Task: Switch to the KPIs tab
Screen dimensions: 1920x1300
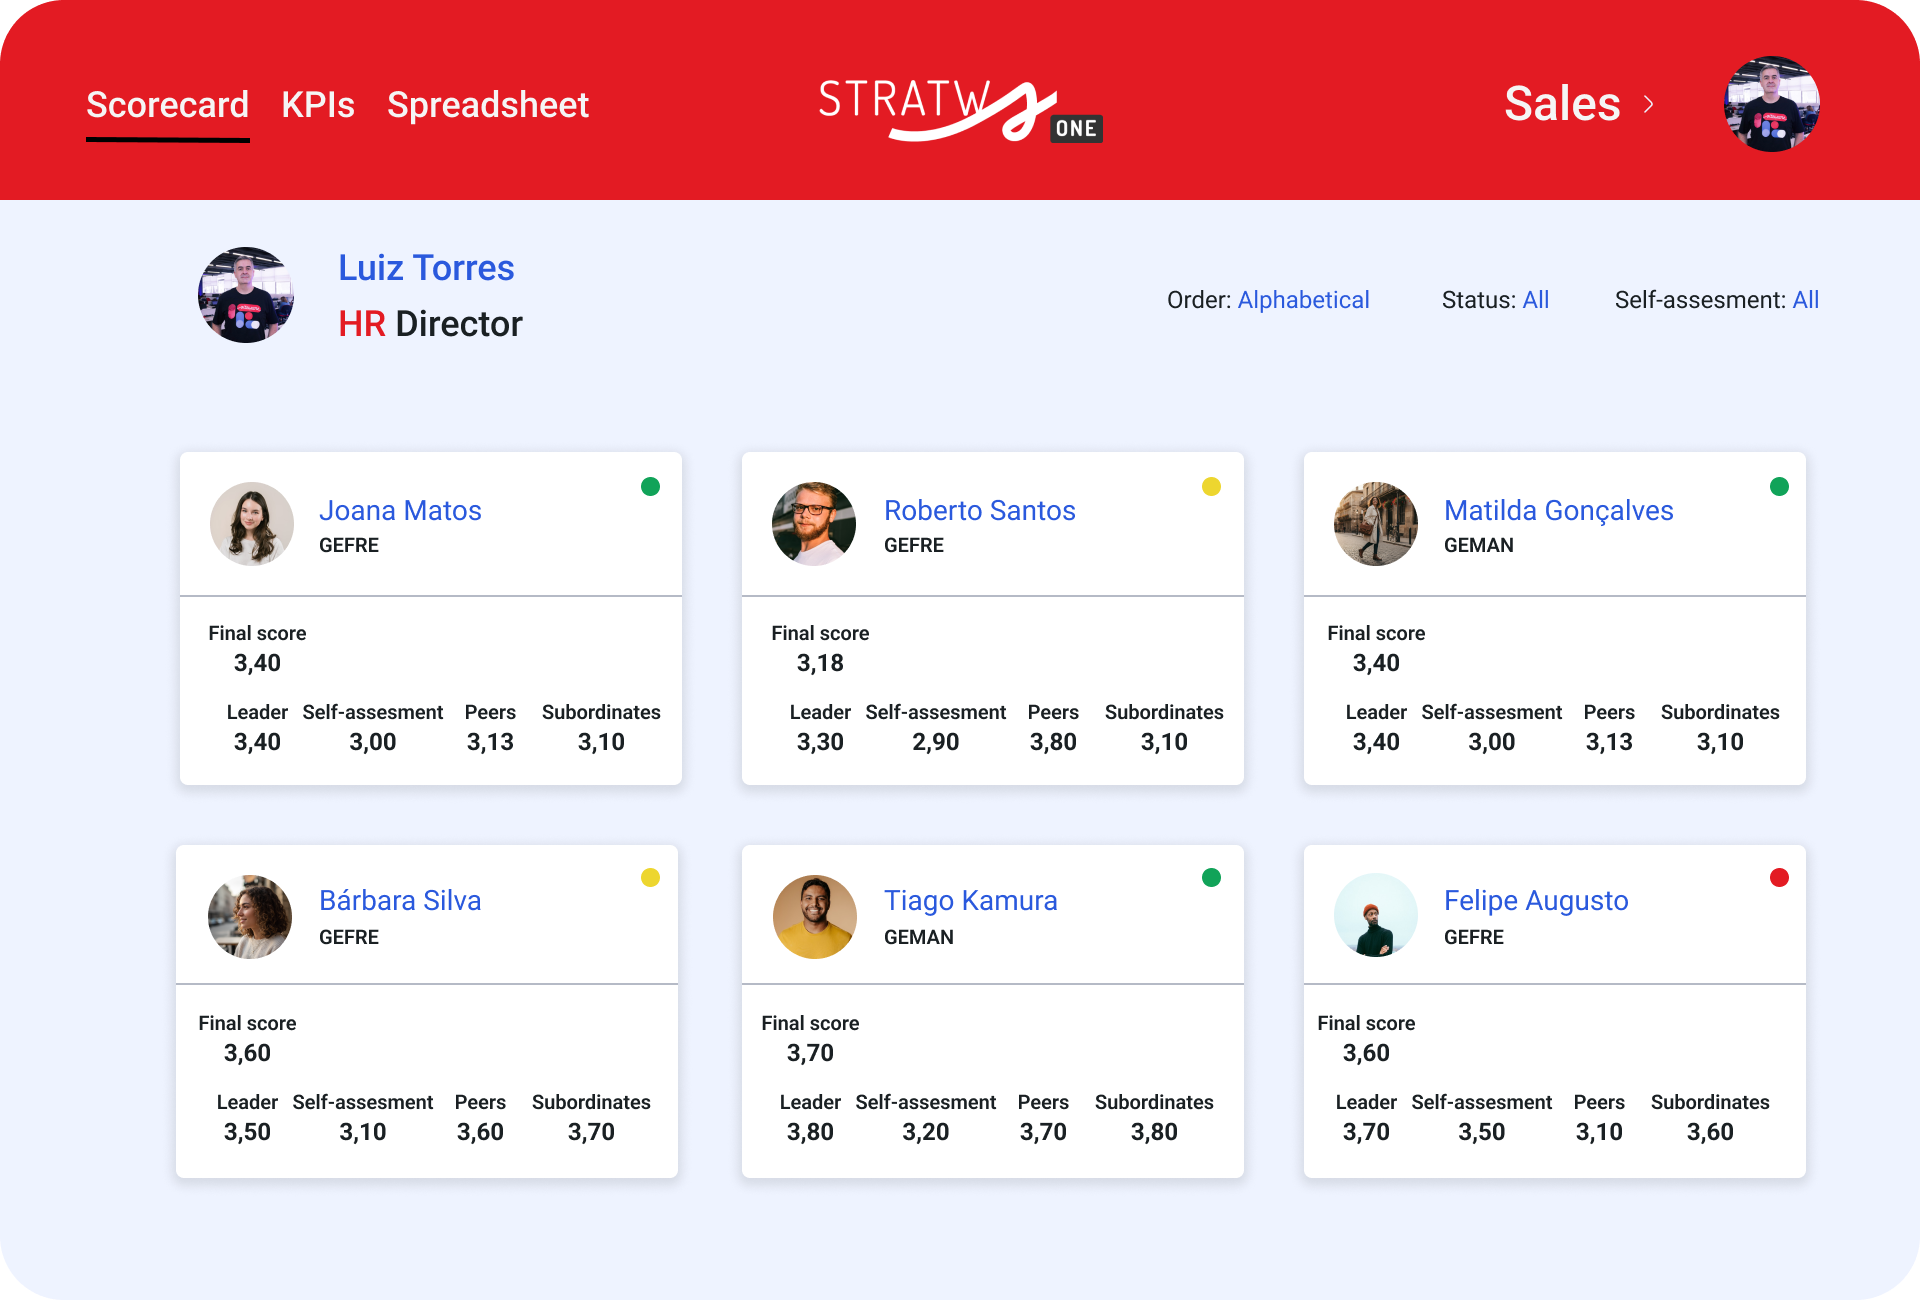Action: (318, 105)
